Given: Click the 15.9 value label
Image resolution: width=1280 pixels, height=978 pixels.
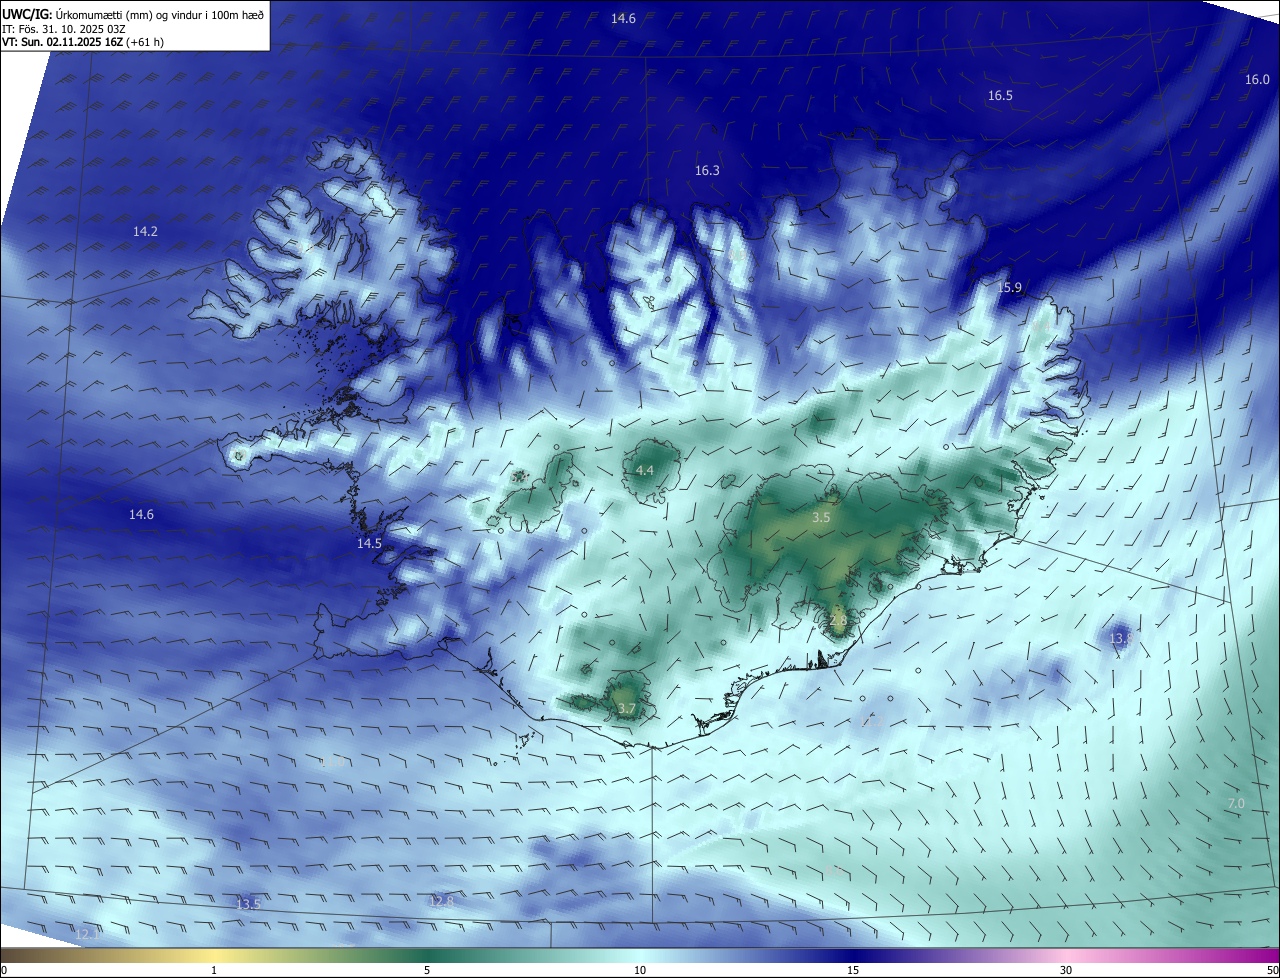Looking at the screenshot, I should tap(1010, 288).
